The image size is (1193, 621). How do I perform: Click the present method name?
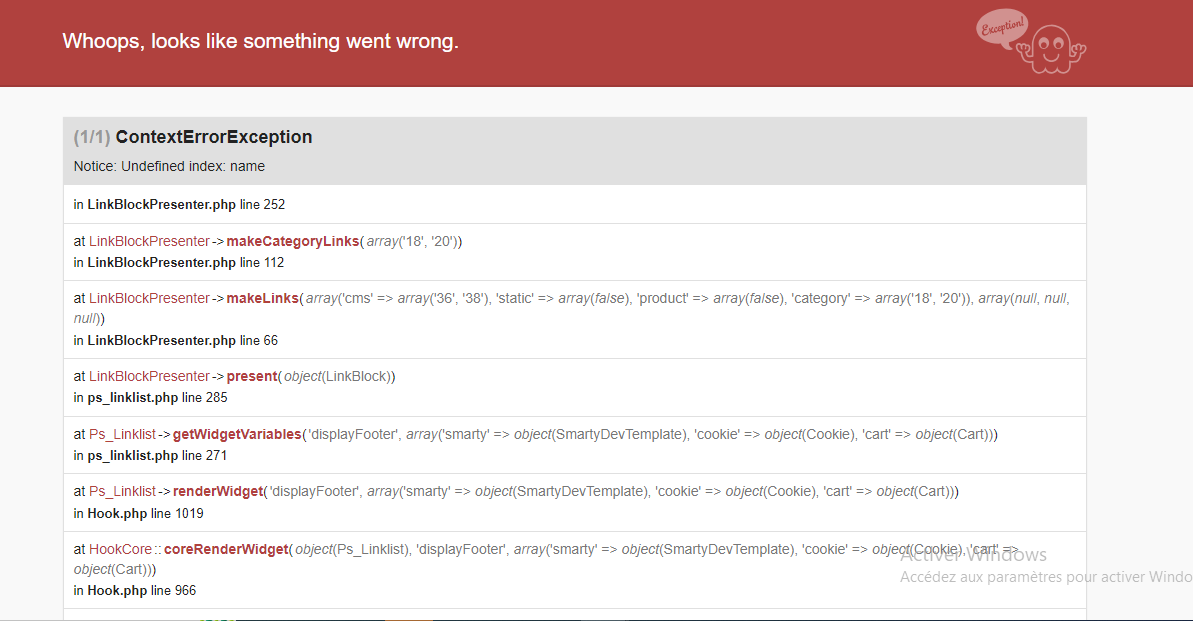click(252, 376)
